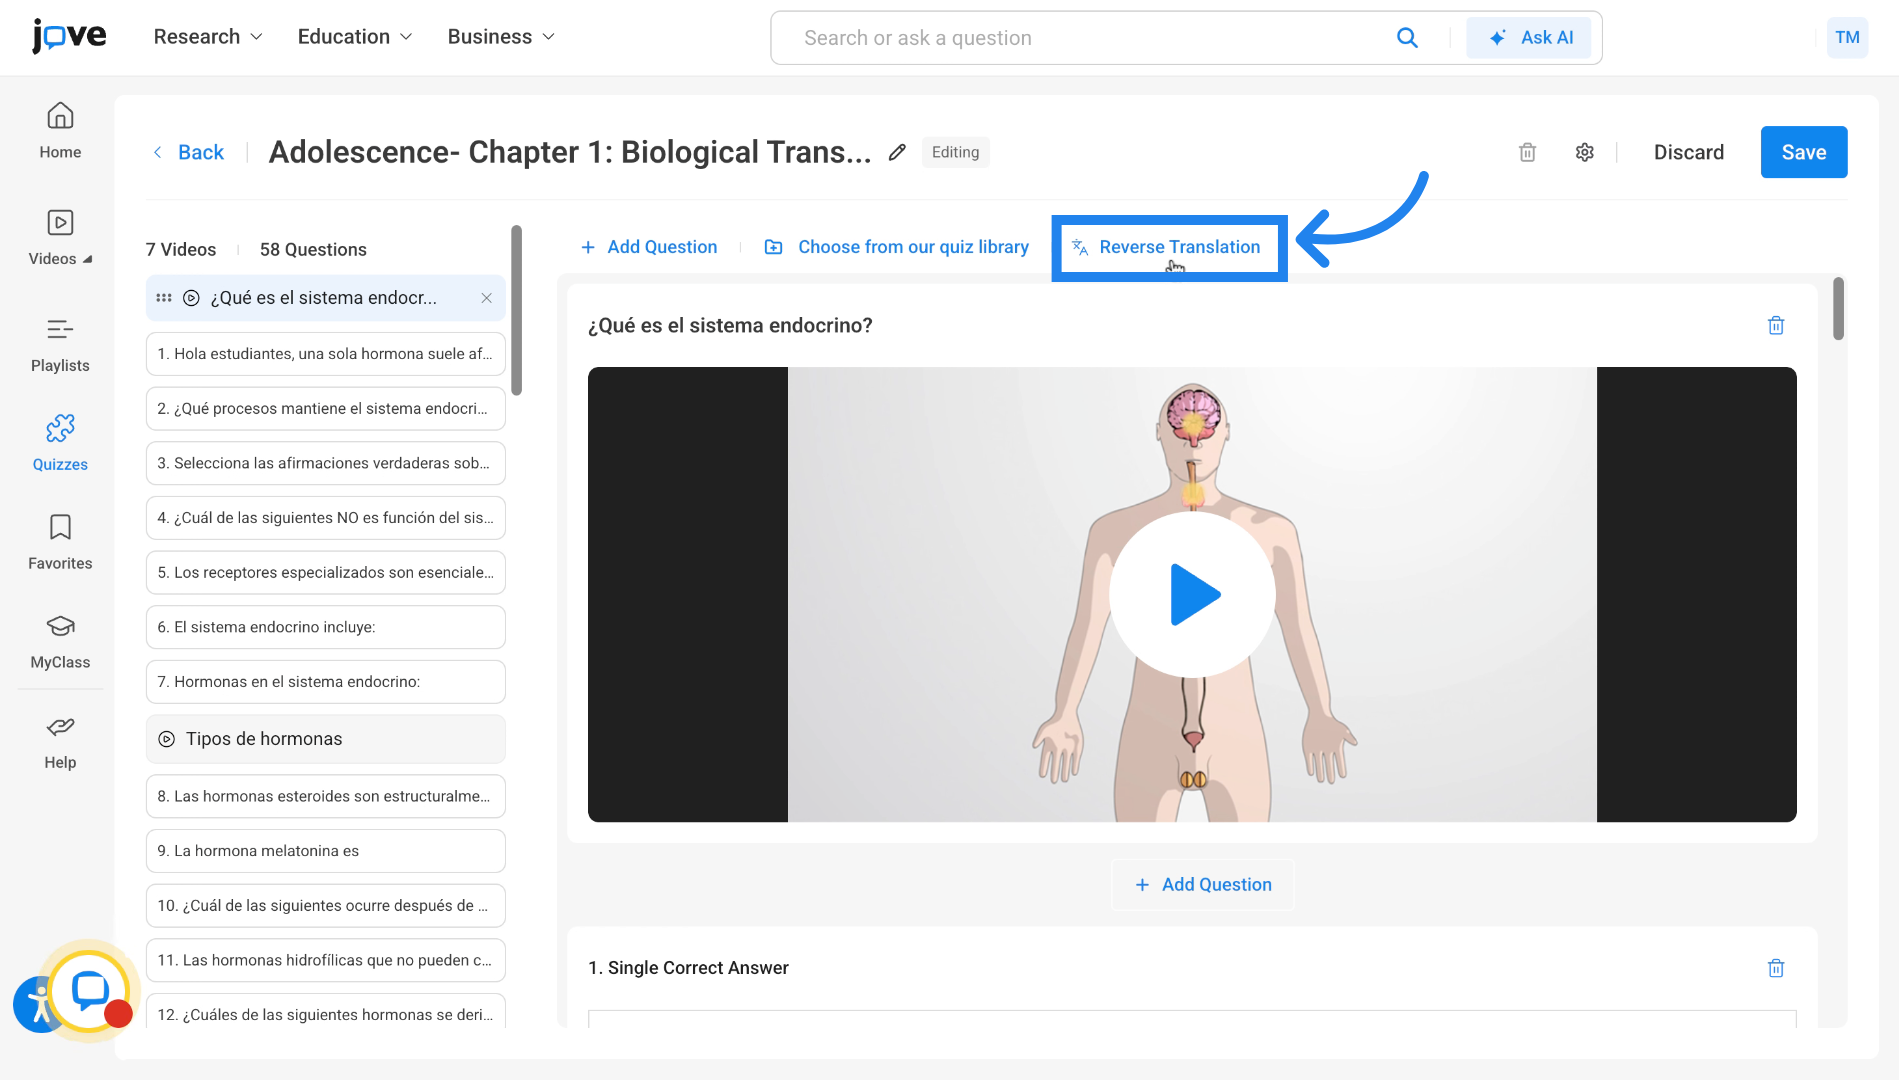This screenshot has height=1080, width=1899.
Task: Remove the selected endocrine video item with X
Action: pyautogui.click(x=486, y=298)
